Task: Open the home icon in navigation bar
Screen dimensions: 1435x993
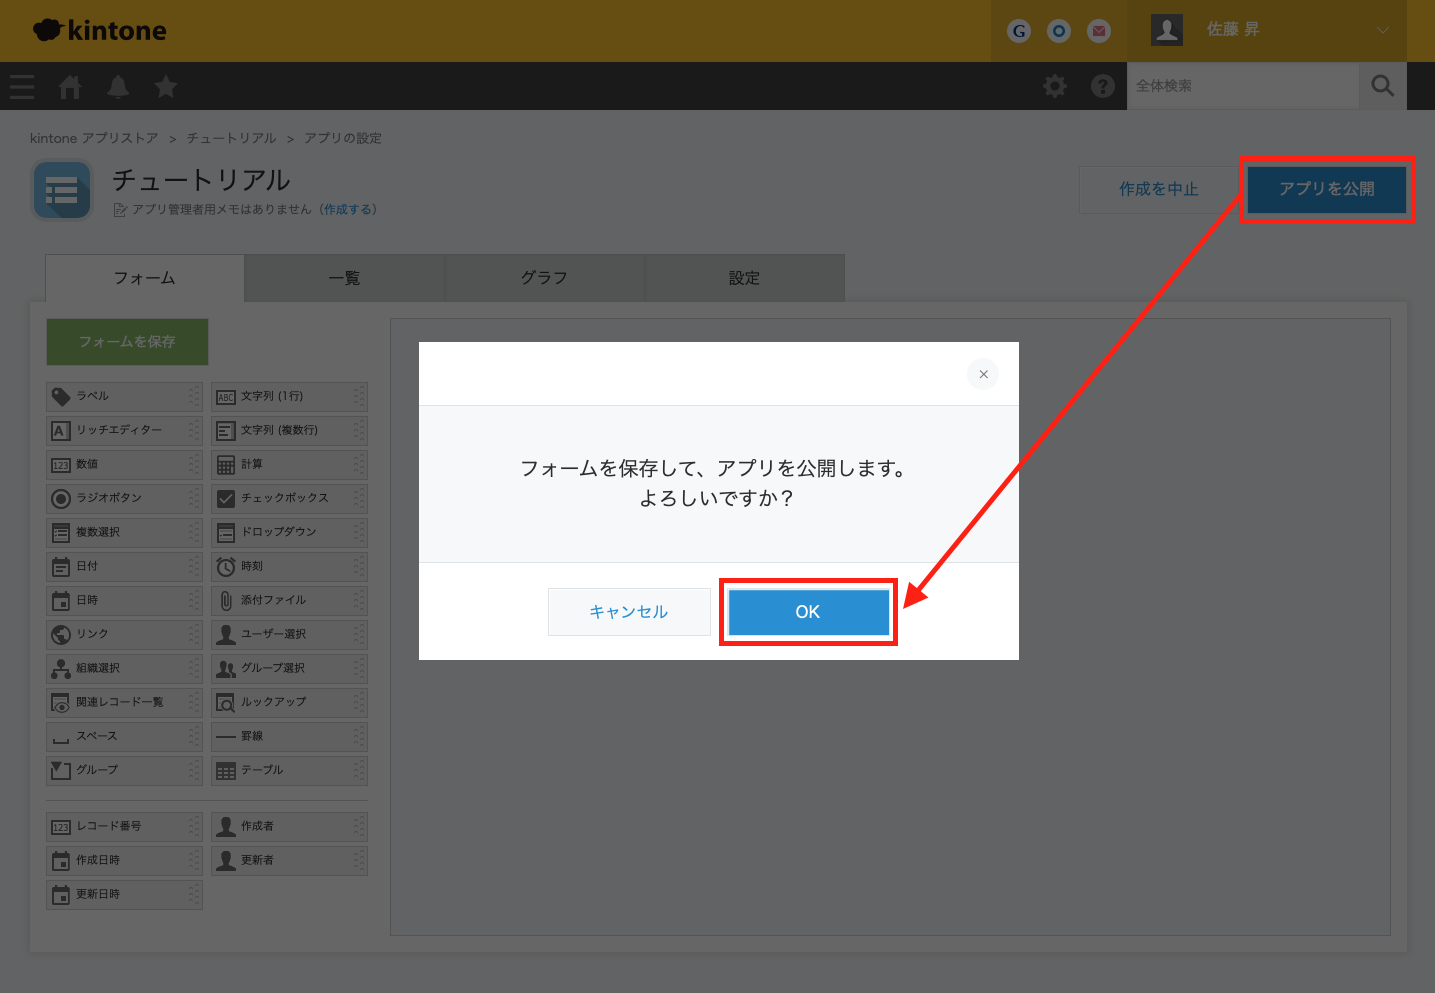Action: [70, 87]
